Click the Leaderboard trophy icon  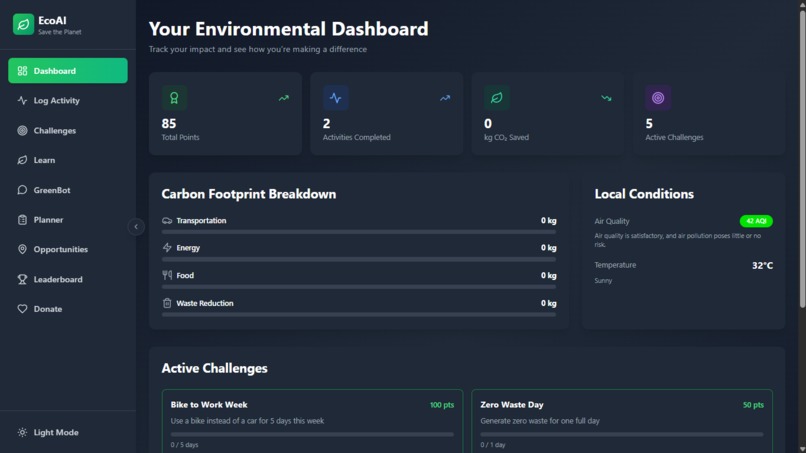22,279
